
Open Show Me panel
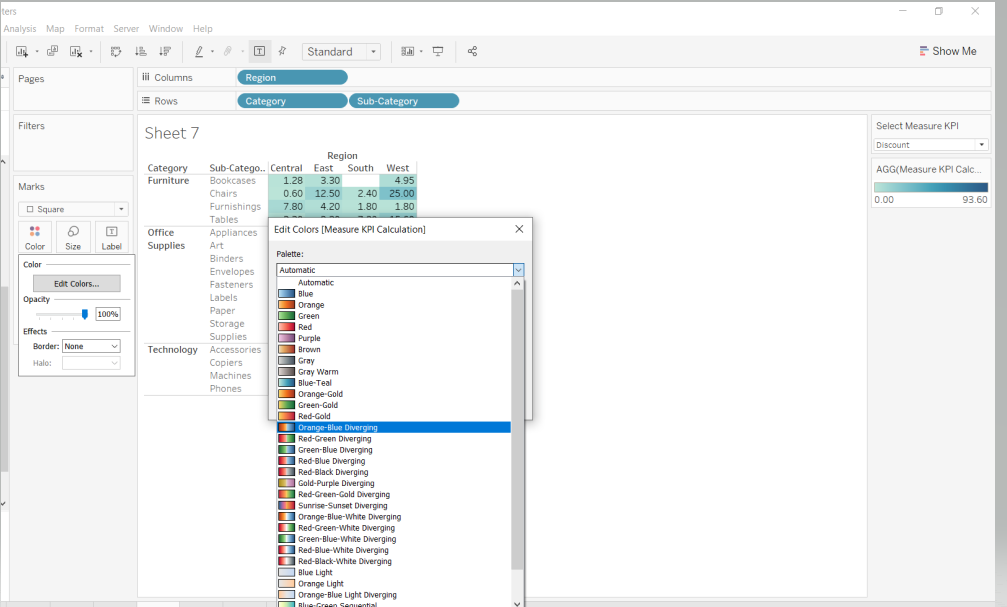(x=948, y=51)
